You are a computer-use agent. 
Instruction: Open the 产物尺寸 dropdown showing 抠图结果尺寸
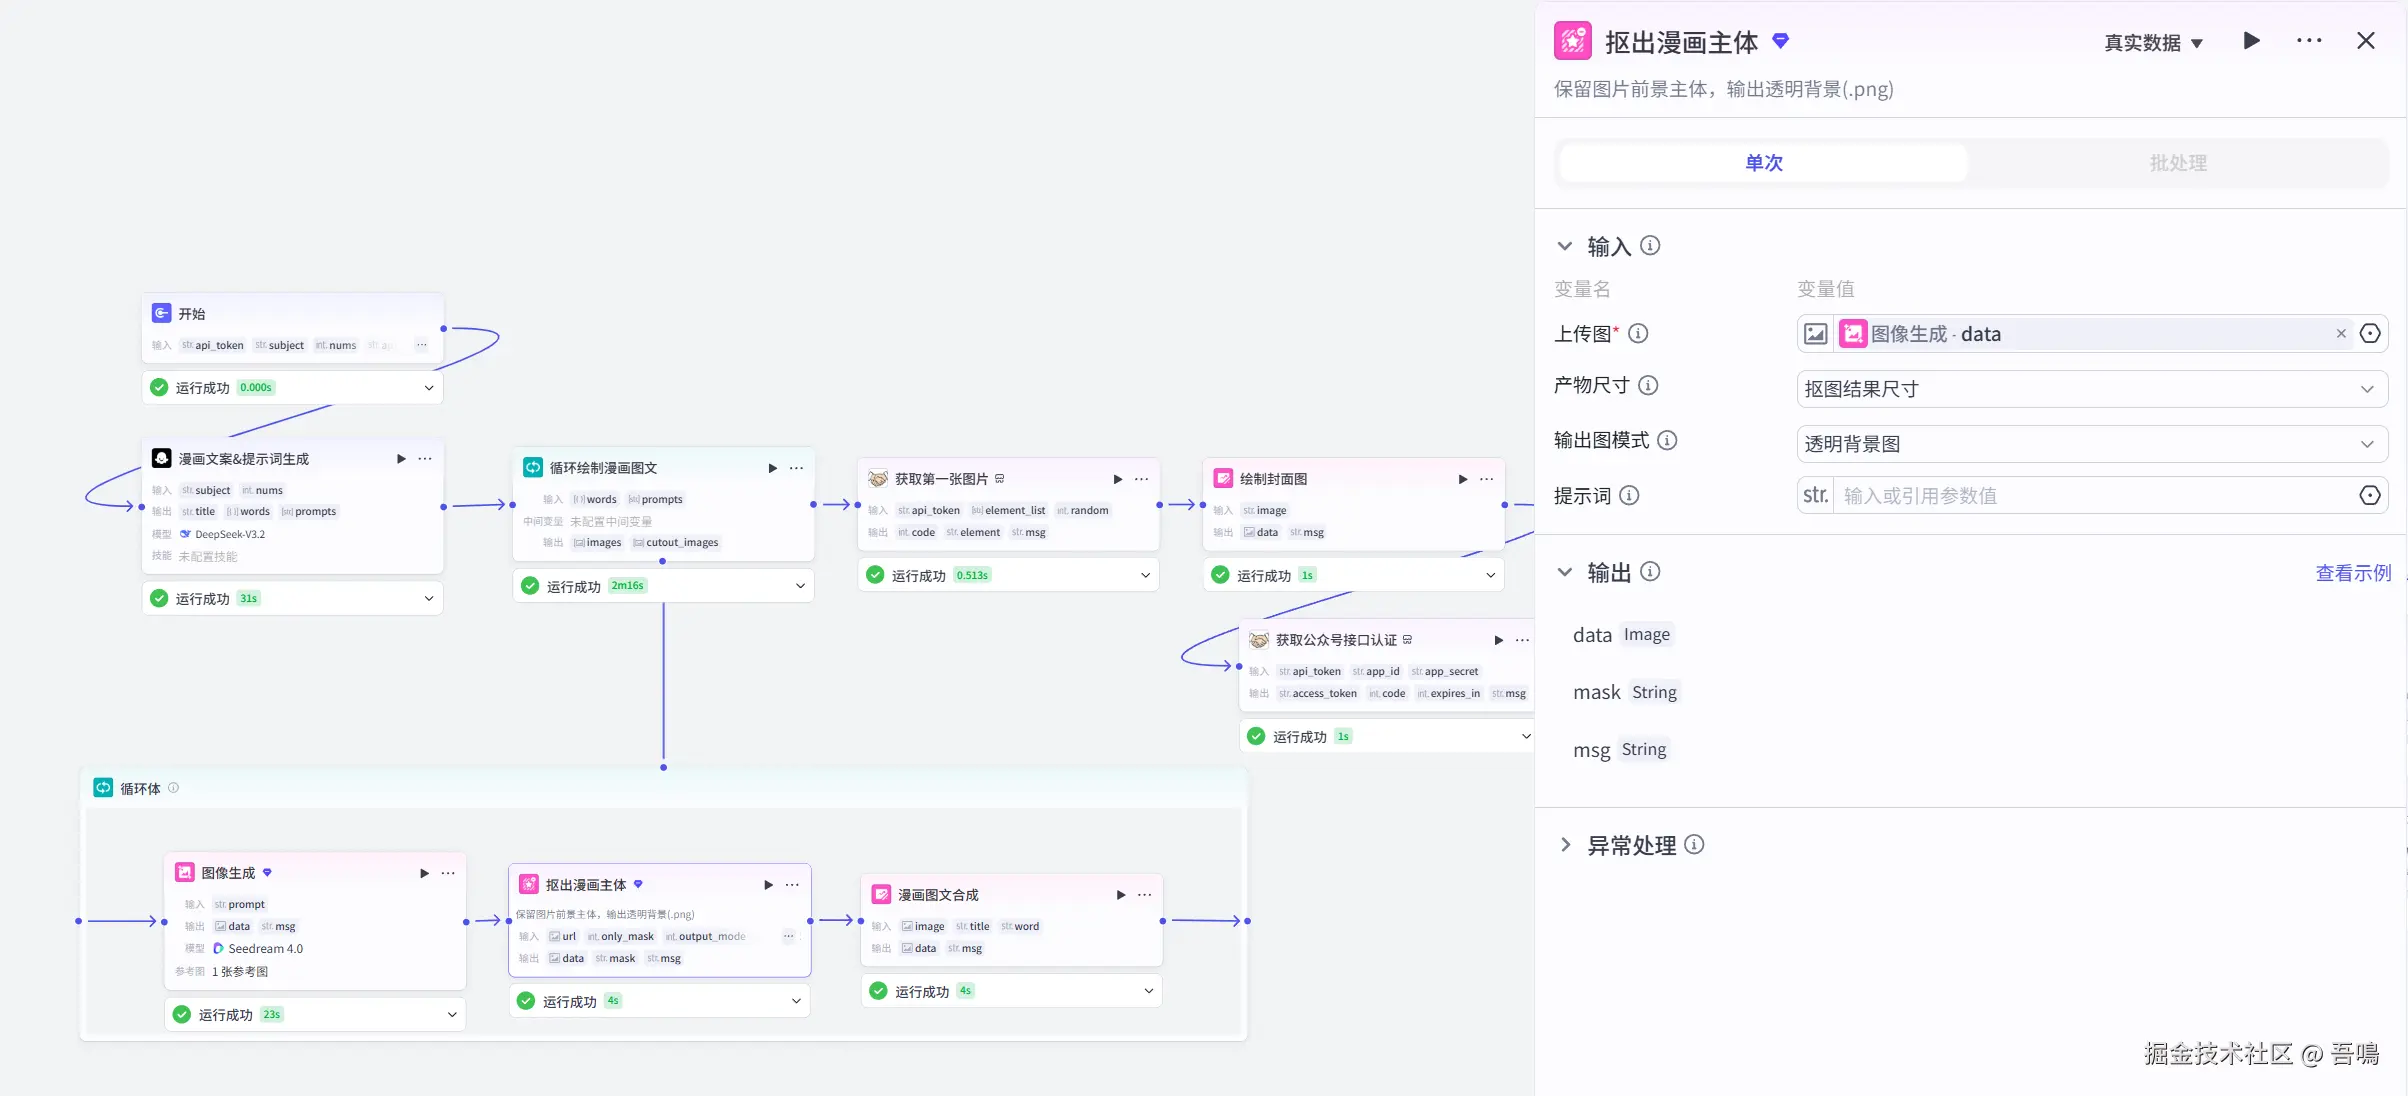click(2091, 389)
